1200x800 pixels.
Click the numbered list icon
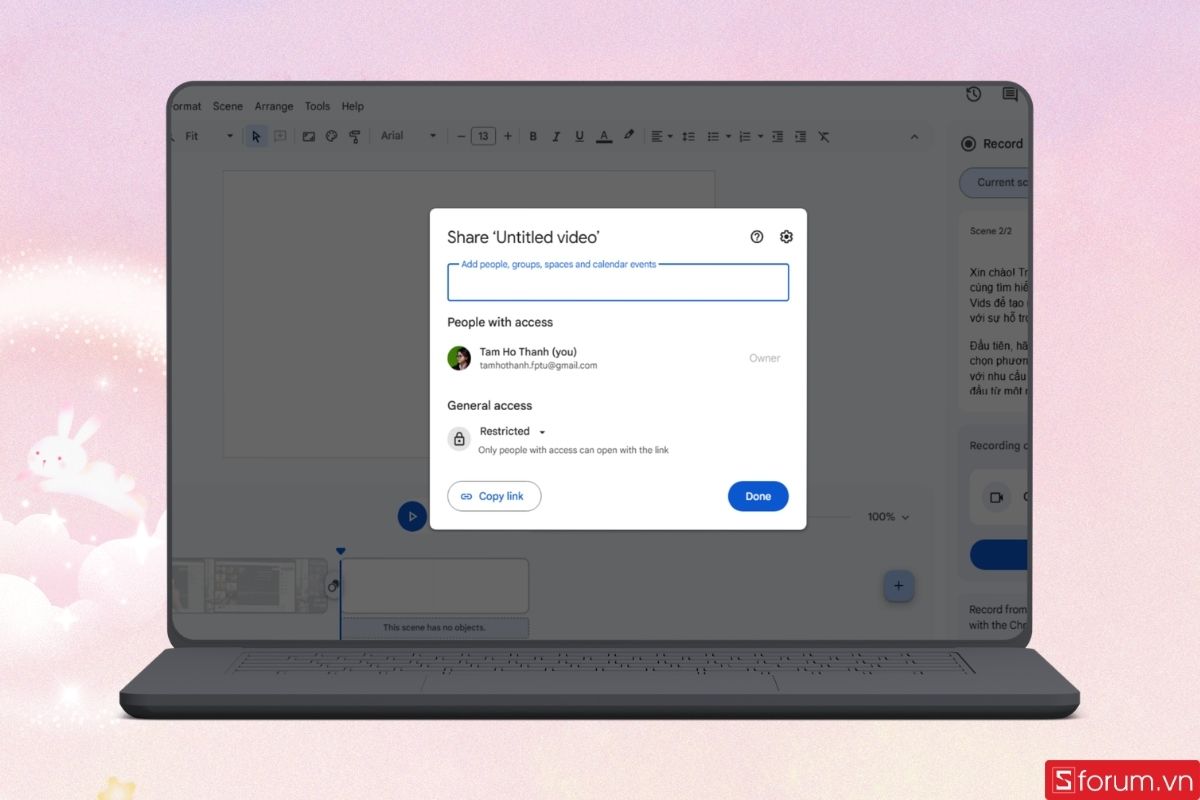[x=745, y=136]
